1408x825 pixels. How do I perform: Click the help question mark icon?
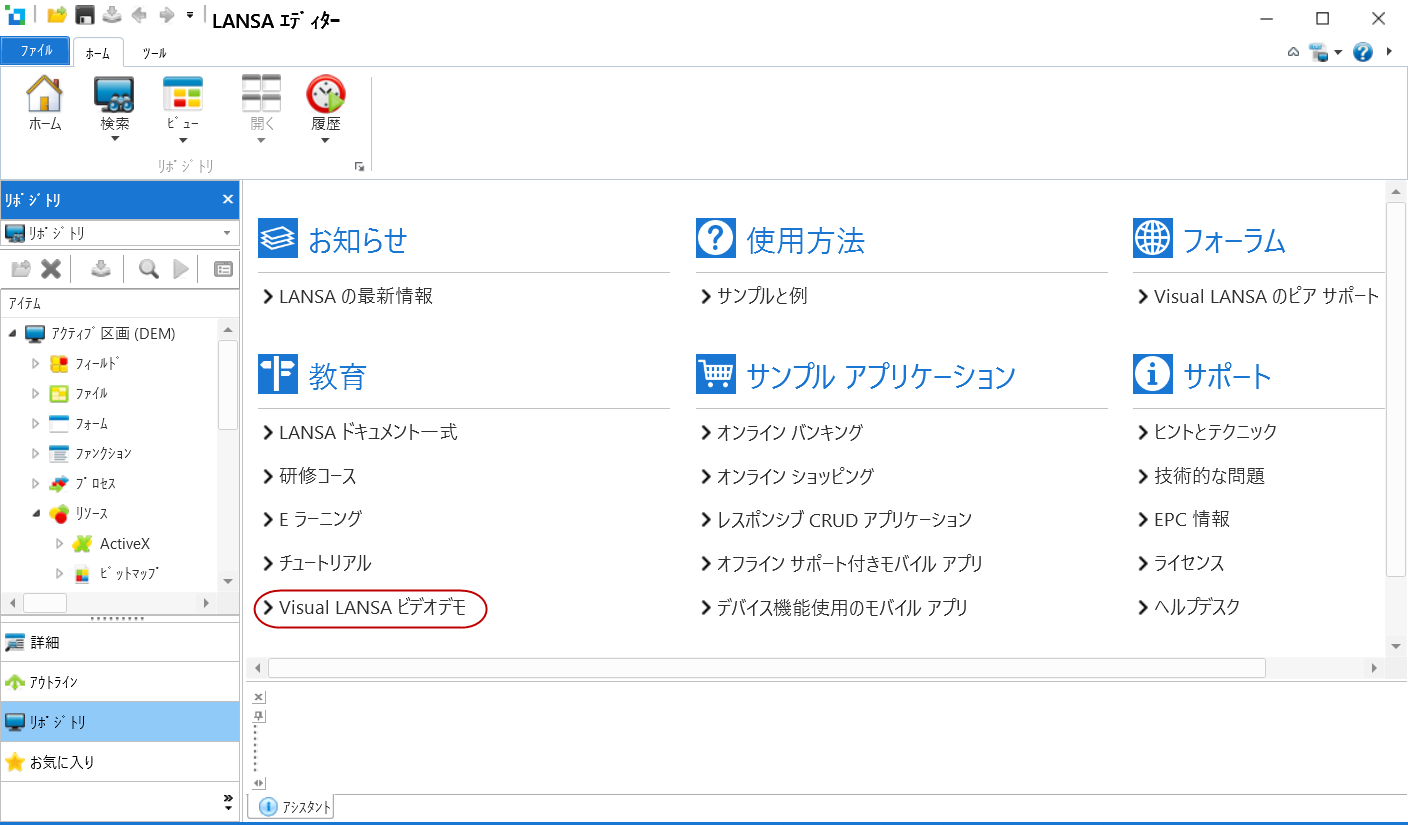click(1363, 52)
